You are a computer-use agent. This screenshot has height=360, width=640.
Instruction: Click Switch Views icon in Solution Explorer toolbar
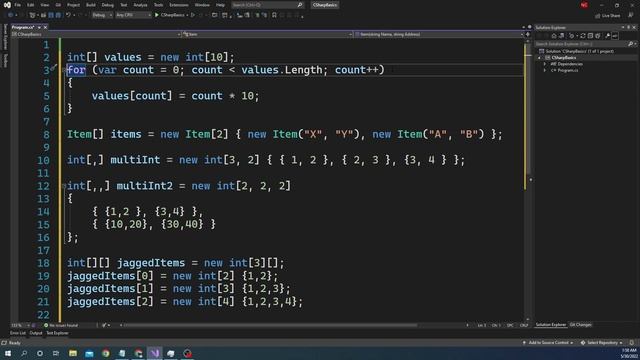click(x=562, y=36)
